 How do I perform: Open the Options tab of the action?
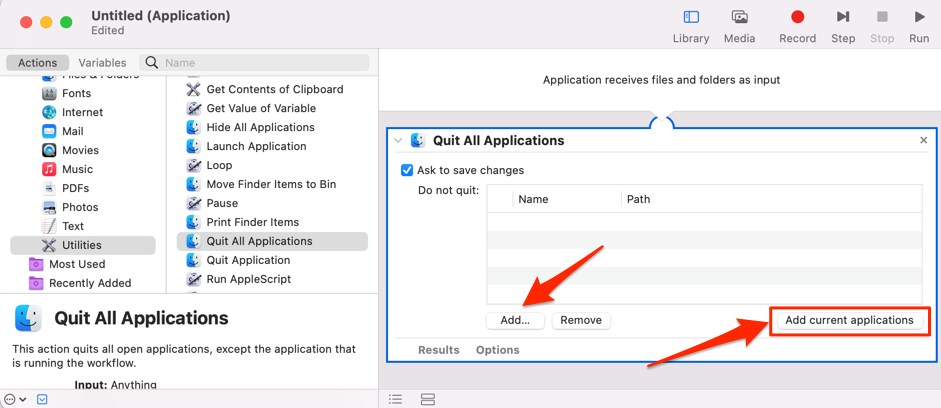click(497, 350)
